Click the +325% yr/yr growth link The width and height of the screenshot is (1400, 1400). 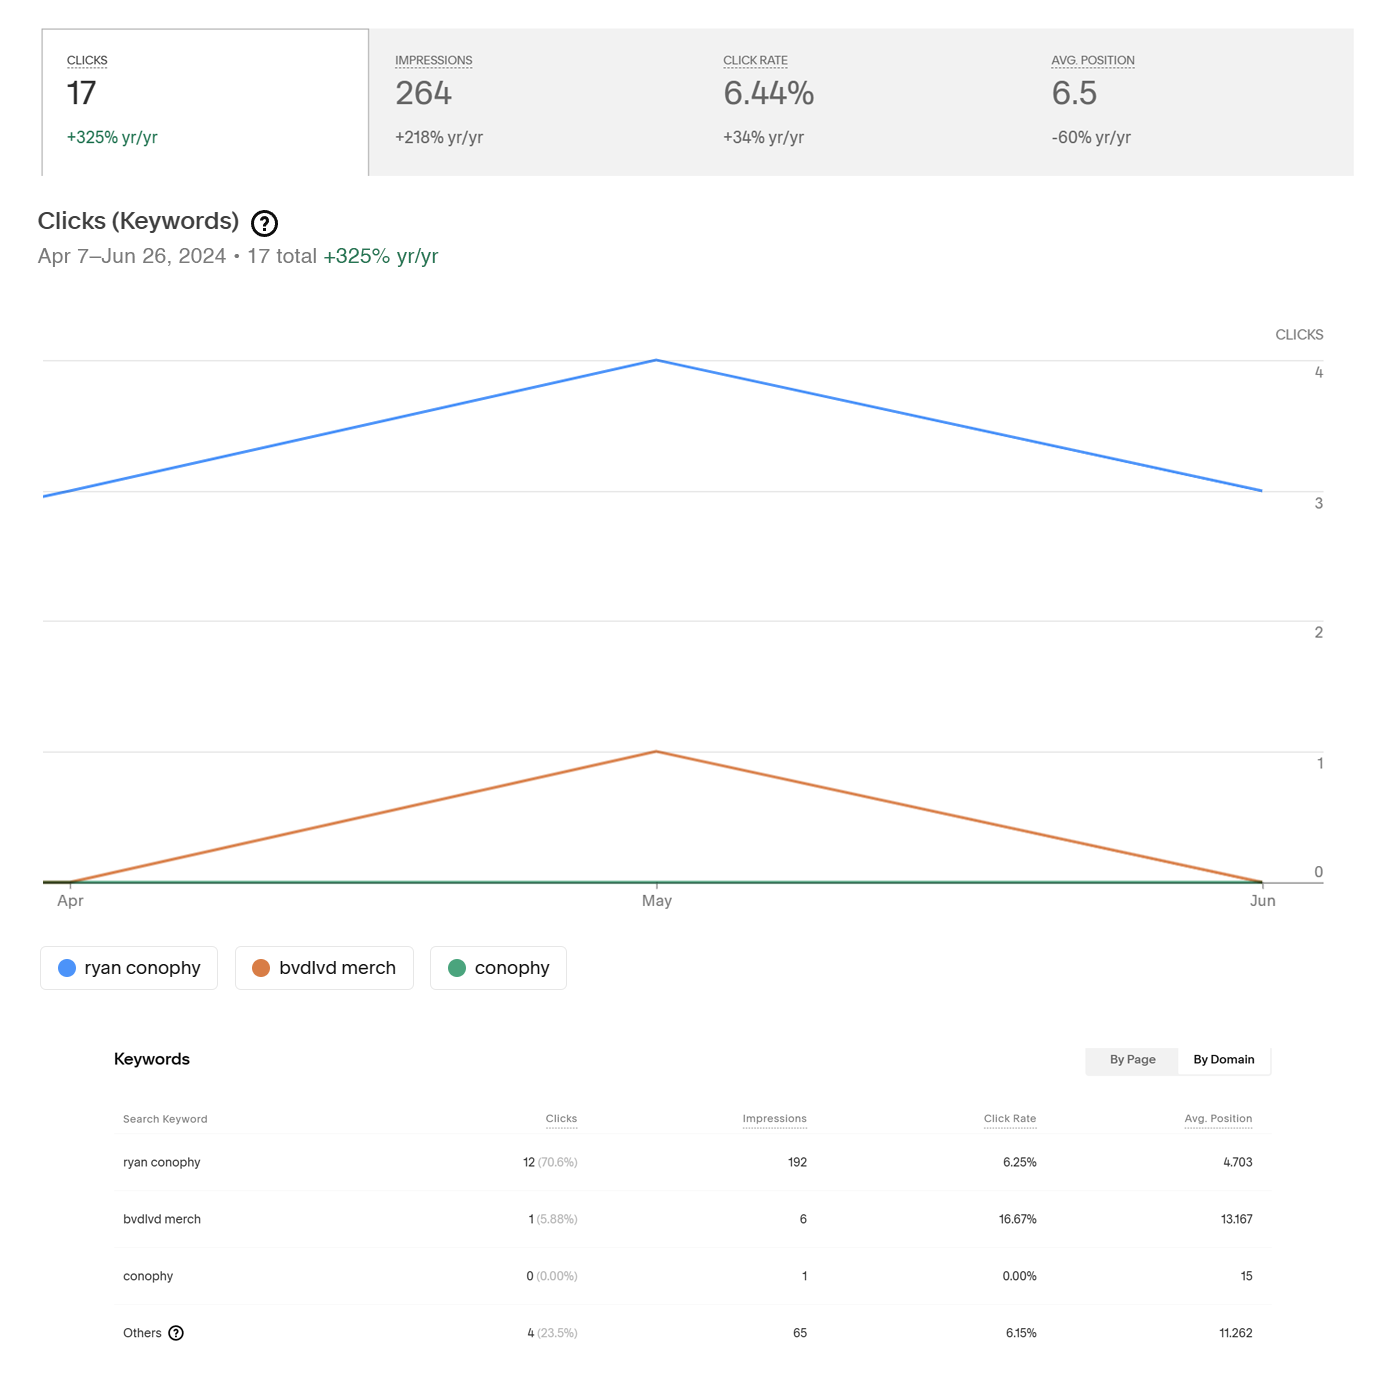point(380,256)
